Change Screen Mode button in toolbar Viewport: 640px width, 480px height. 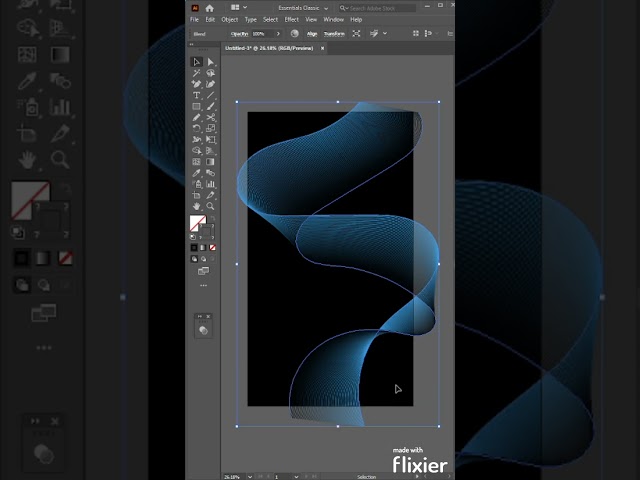(x=203, y=271)
